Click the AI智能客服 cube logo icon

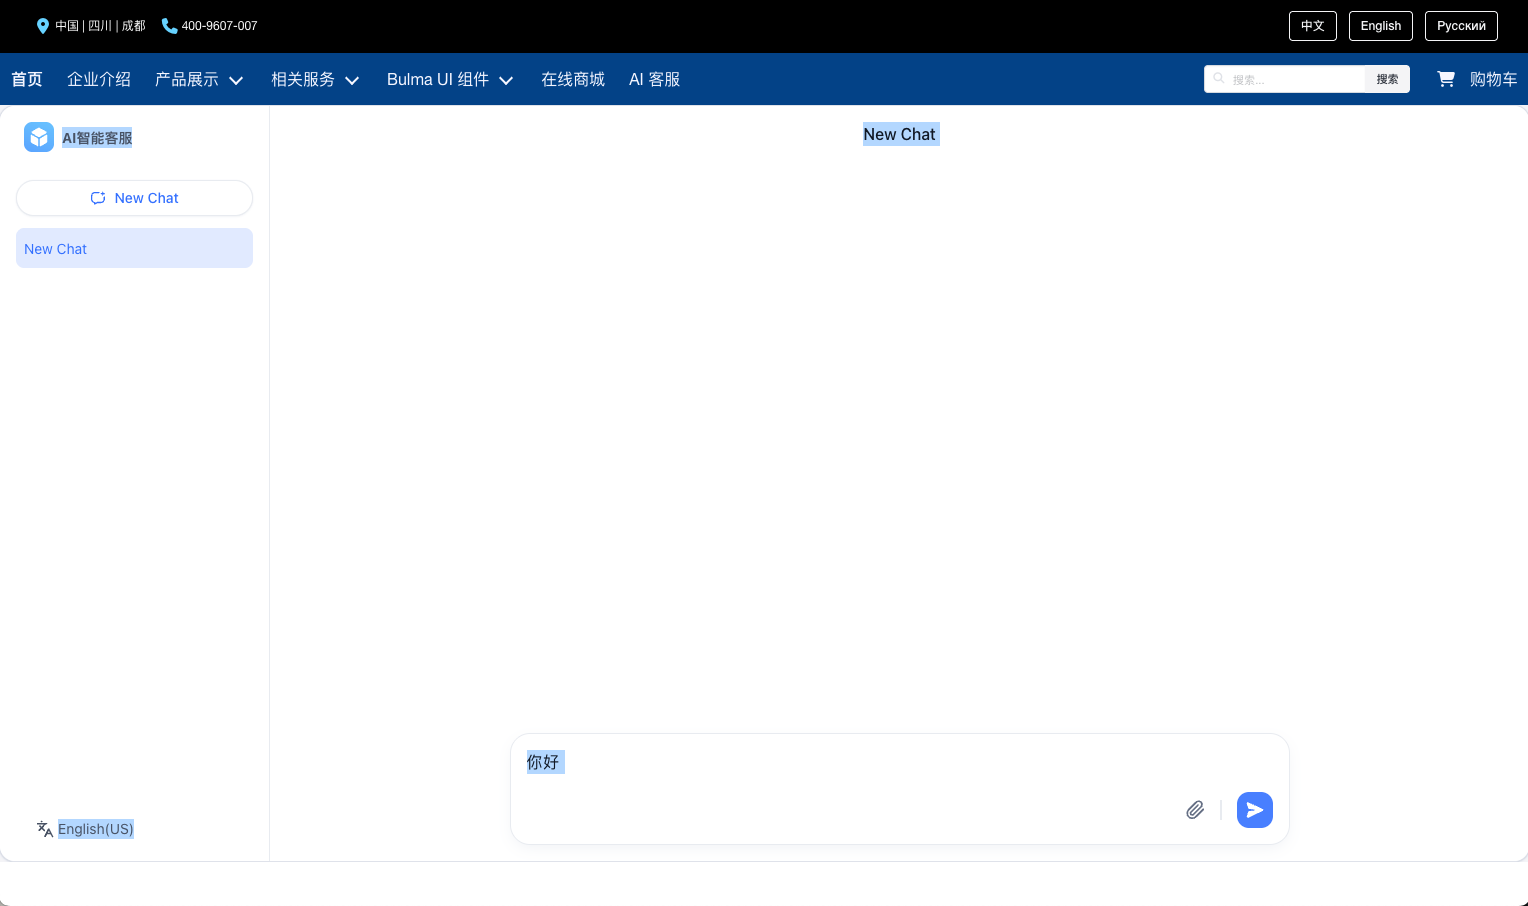tap(39, 137)
